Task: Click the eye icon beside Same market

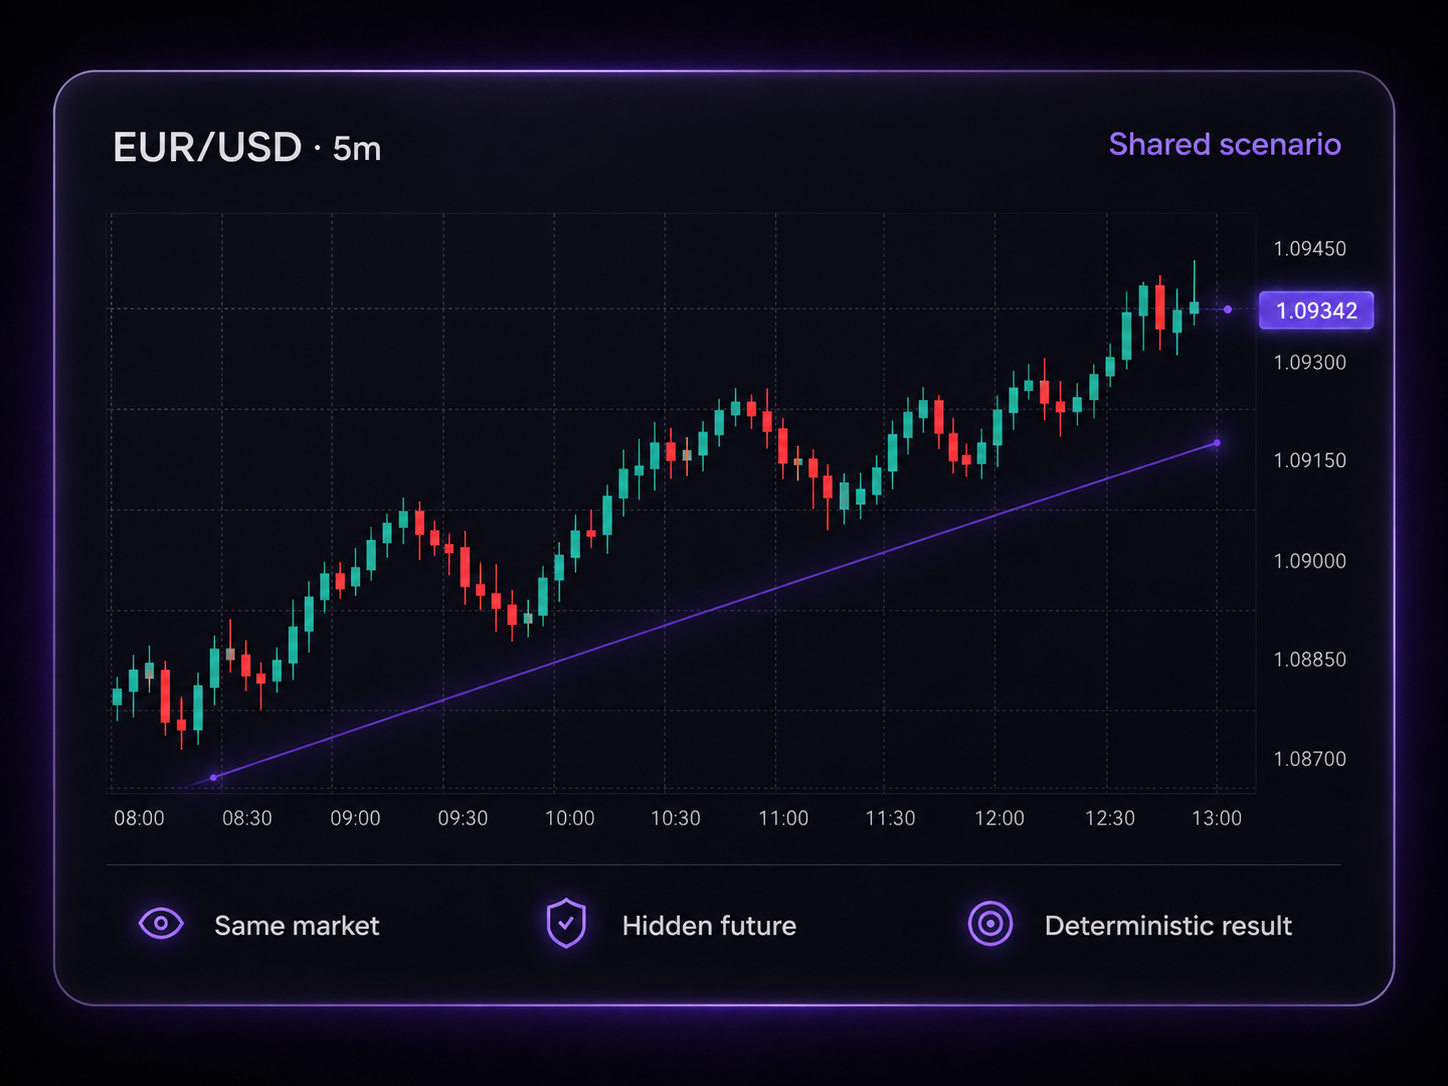Action: point(161,924)
